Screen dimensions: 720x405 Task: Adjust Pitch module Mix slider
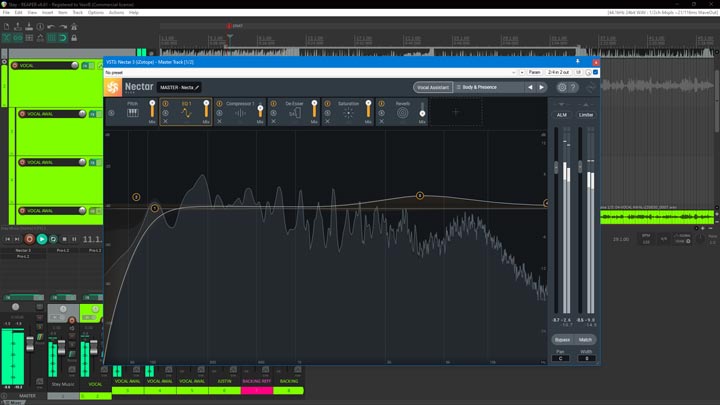(x=152, y=110)
